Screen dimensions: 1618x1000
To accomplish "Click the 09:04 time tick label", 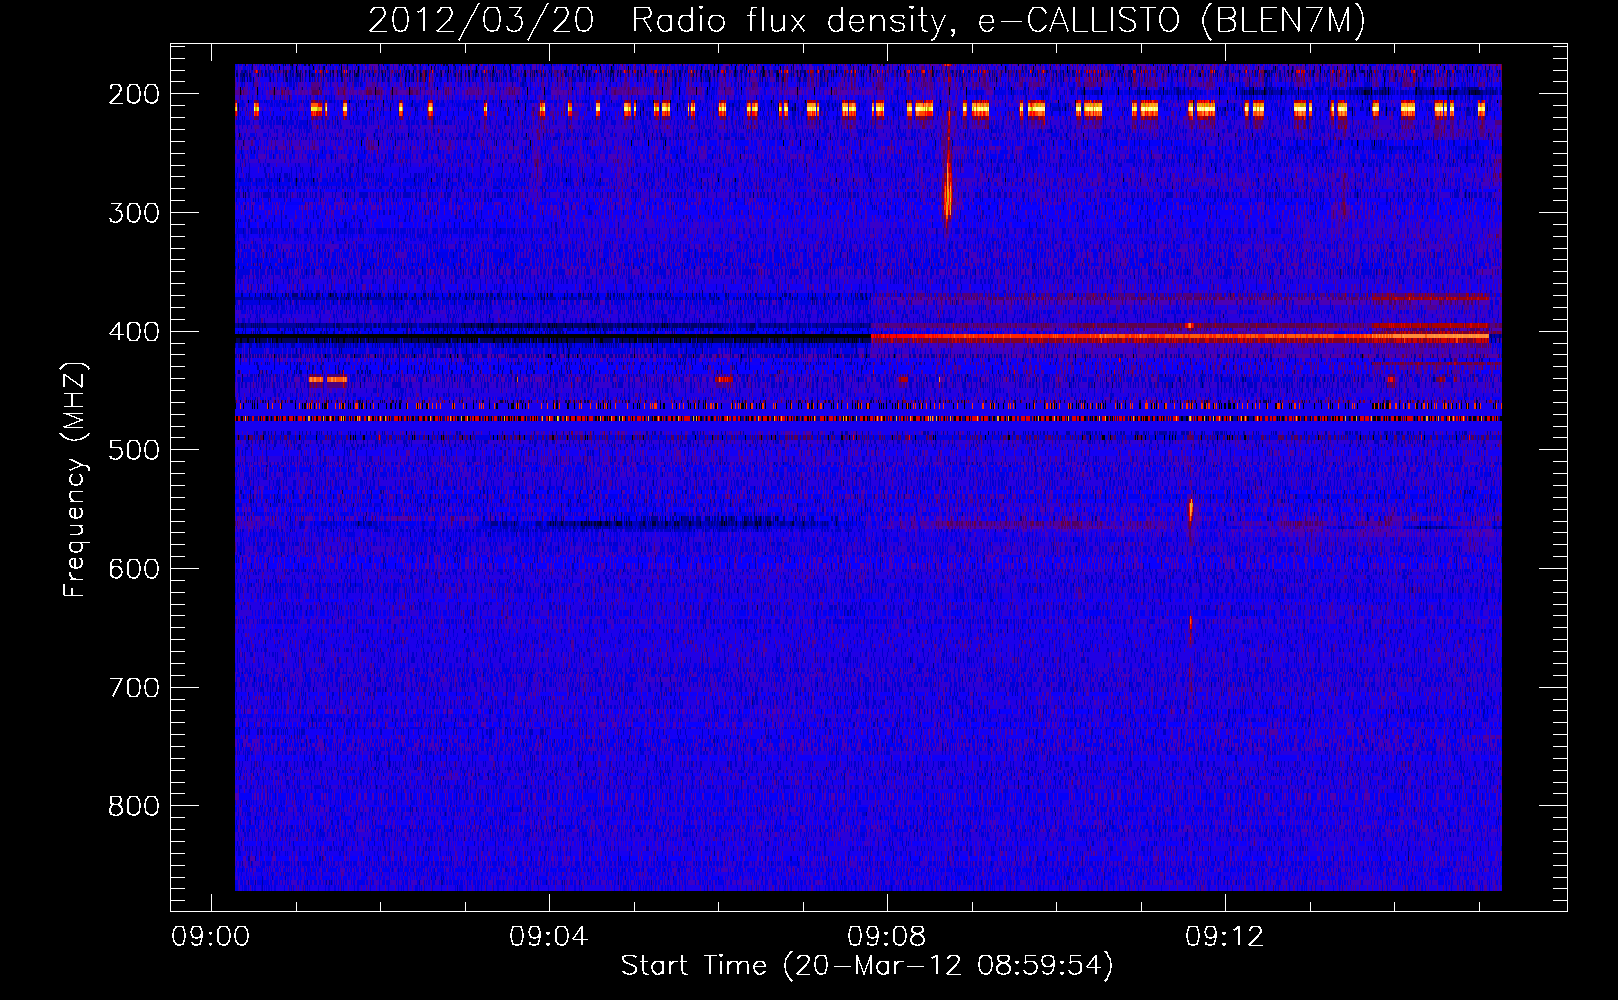I will (x=549, y=937).
